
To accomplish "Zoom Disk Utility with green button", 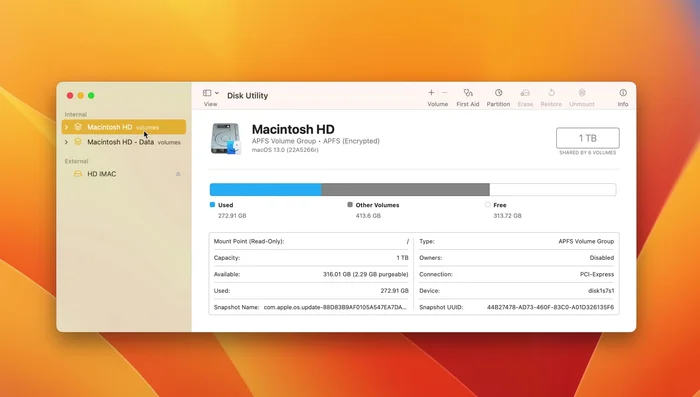I will click(91, 96).
